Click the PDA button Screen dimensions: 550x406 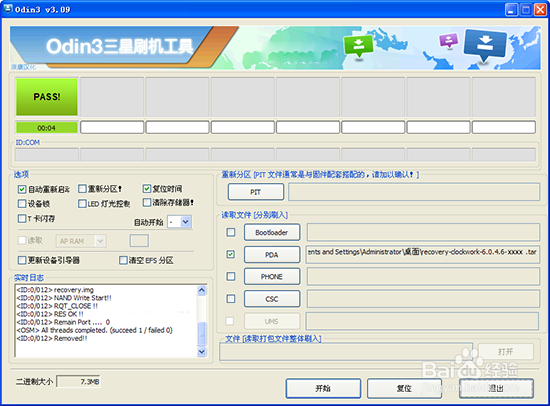272,254
